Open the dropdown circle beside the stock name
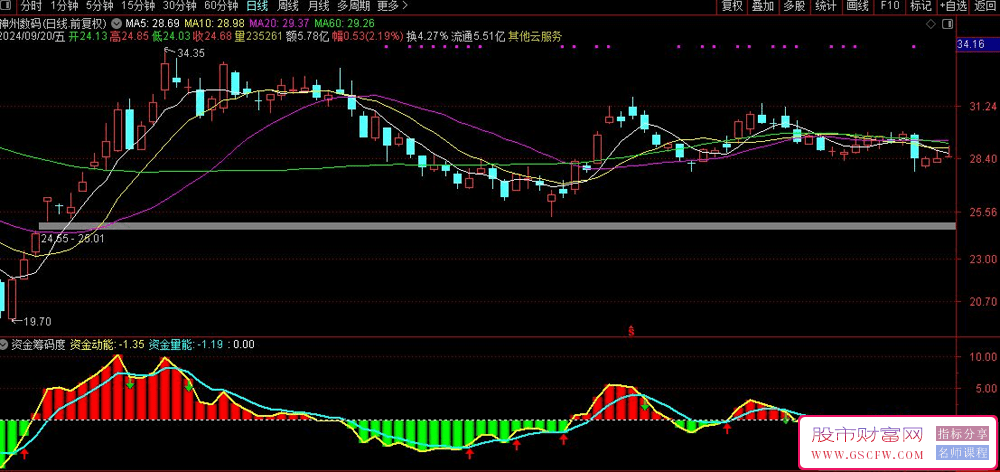Screen dimensions: 1000x472 point(117,24)
